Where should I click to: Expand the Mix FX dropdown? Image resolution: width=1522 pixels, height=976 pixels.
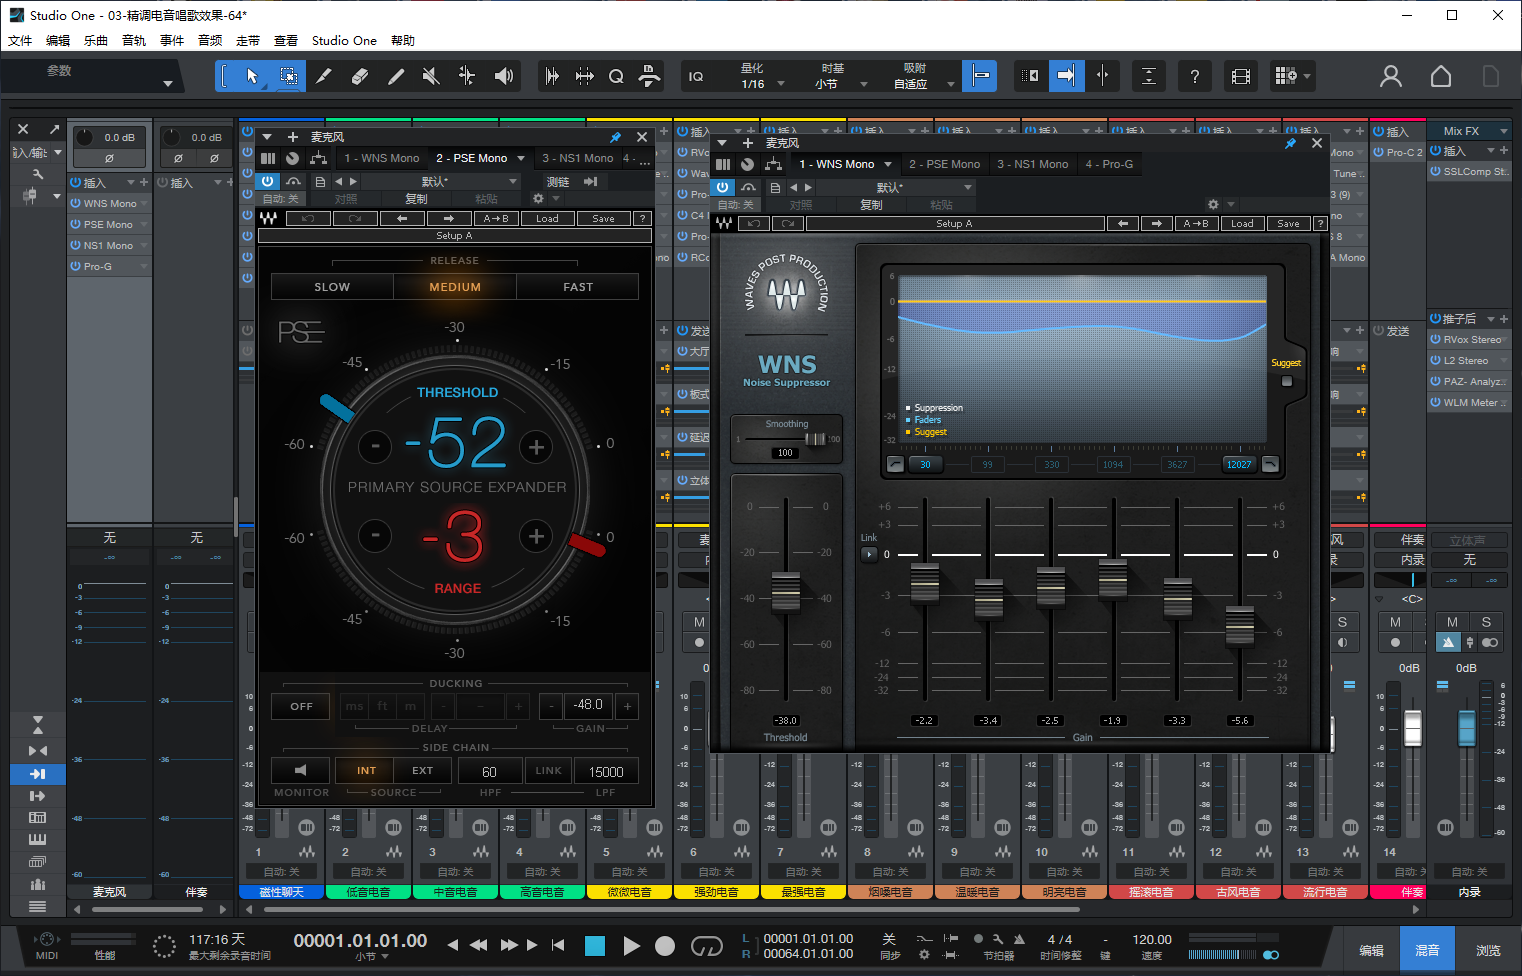point(1503,131)
